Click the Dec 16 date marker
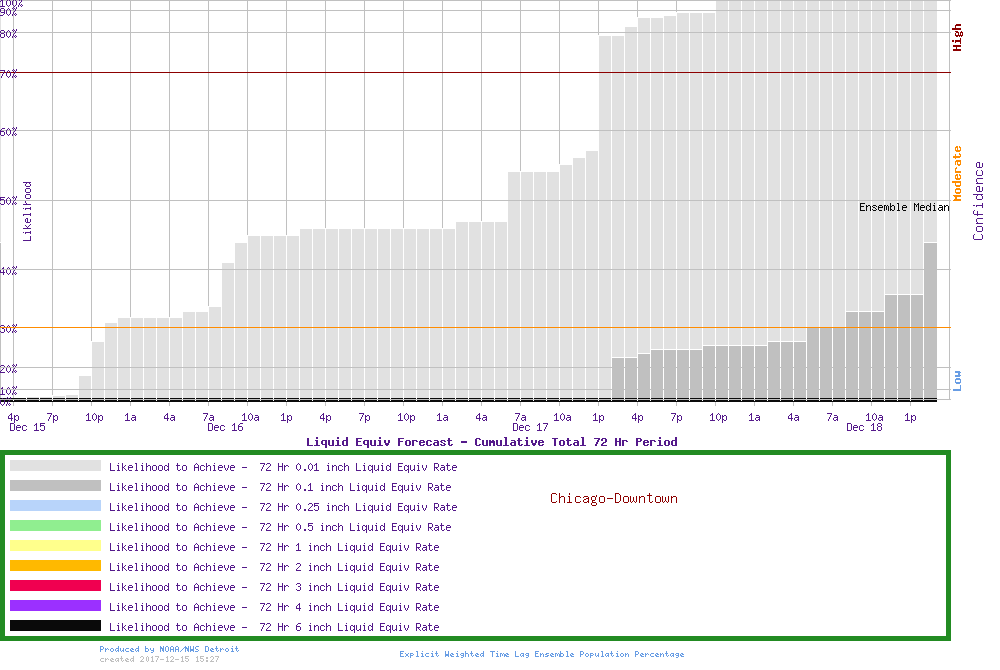Screen dimensions: 1000x670 click(x=225, y=428)
